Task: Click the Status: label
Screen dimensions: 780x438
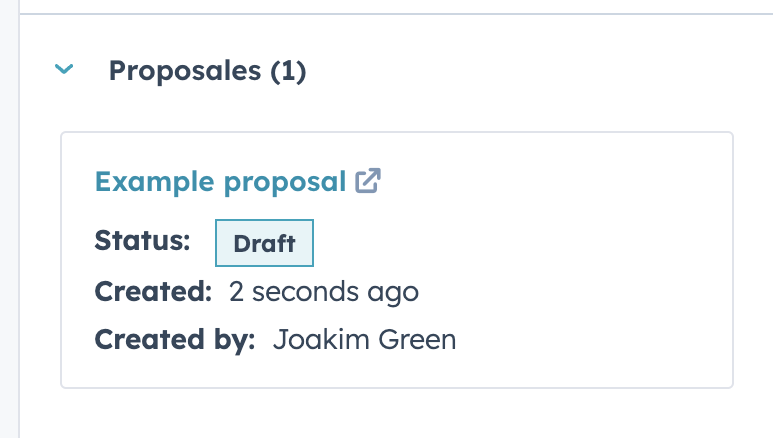Action: pyautogui.click(x=142, y=241)
